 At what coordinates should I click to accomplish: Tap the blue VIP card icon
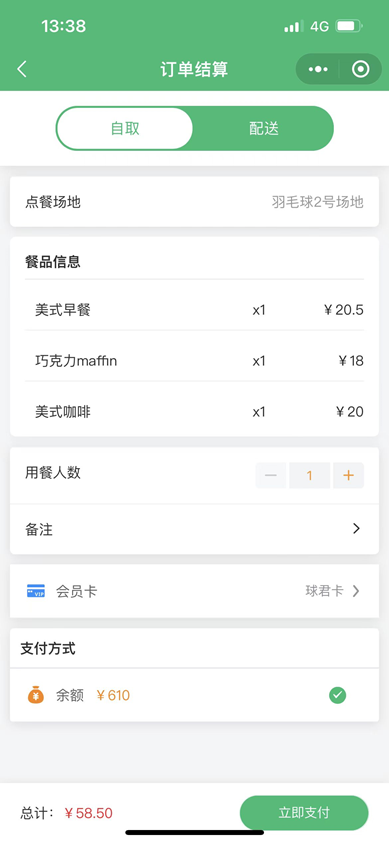click(36, 591)
